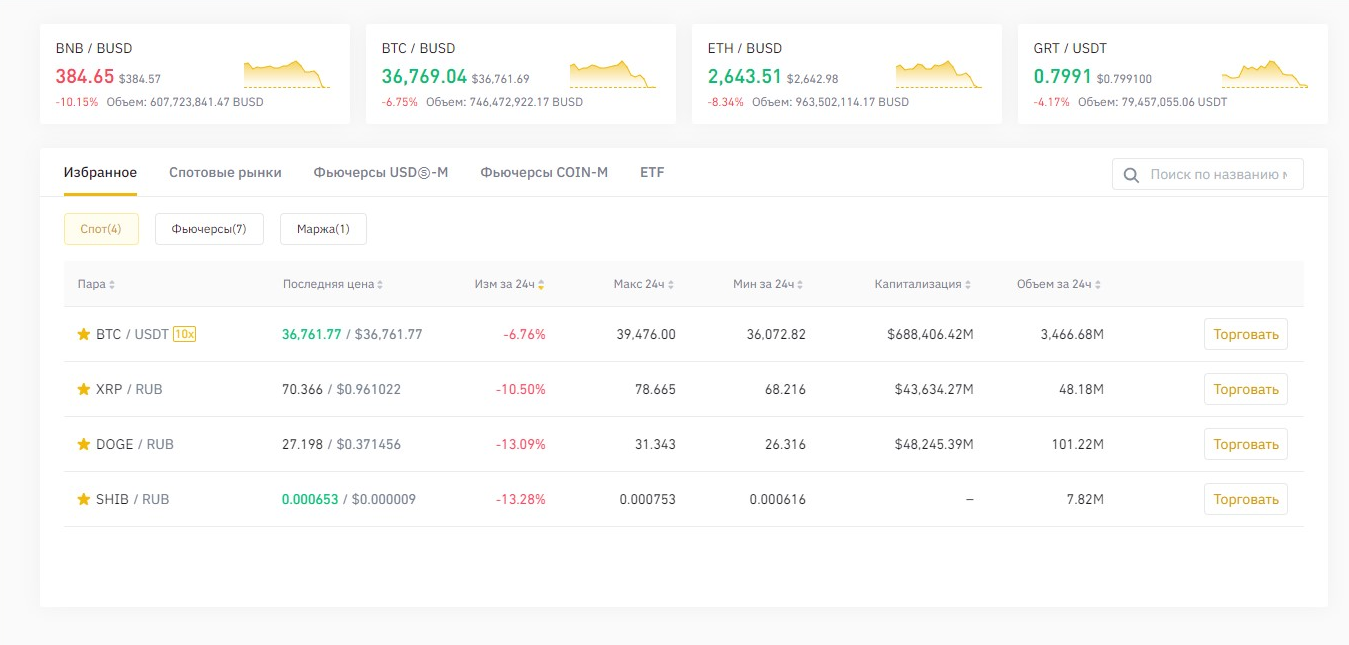Viewport: 1349px width, 645px height.
Task: Sort by Капитализация column
Action: 924,284
